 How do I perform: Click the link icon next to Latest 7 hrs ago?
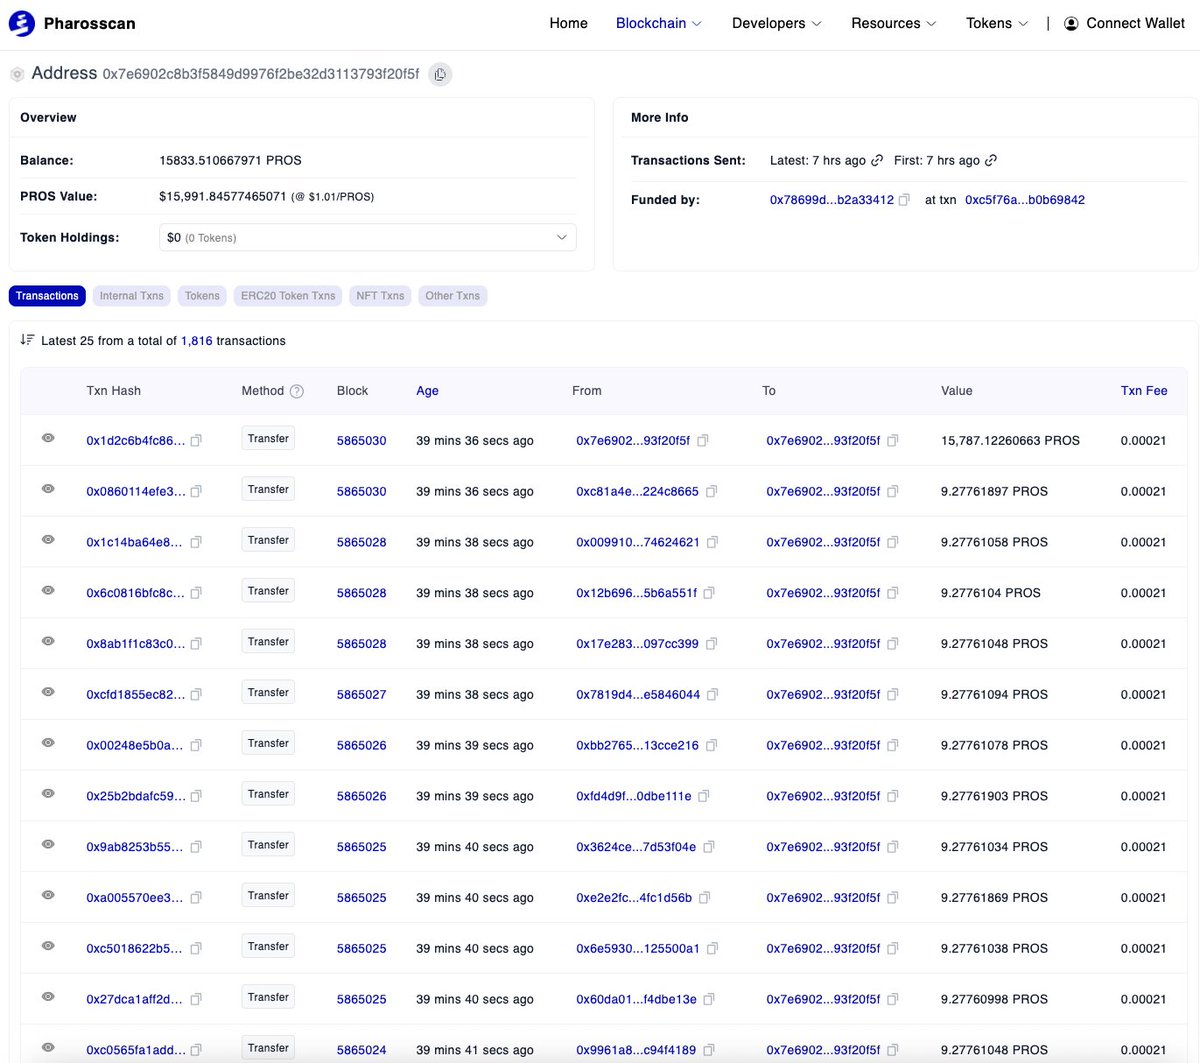pos(877,160)
